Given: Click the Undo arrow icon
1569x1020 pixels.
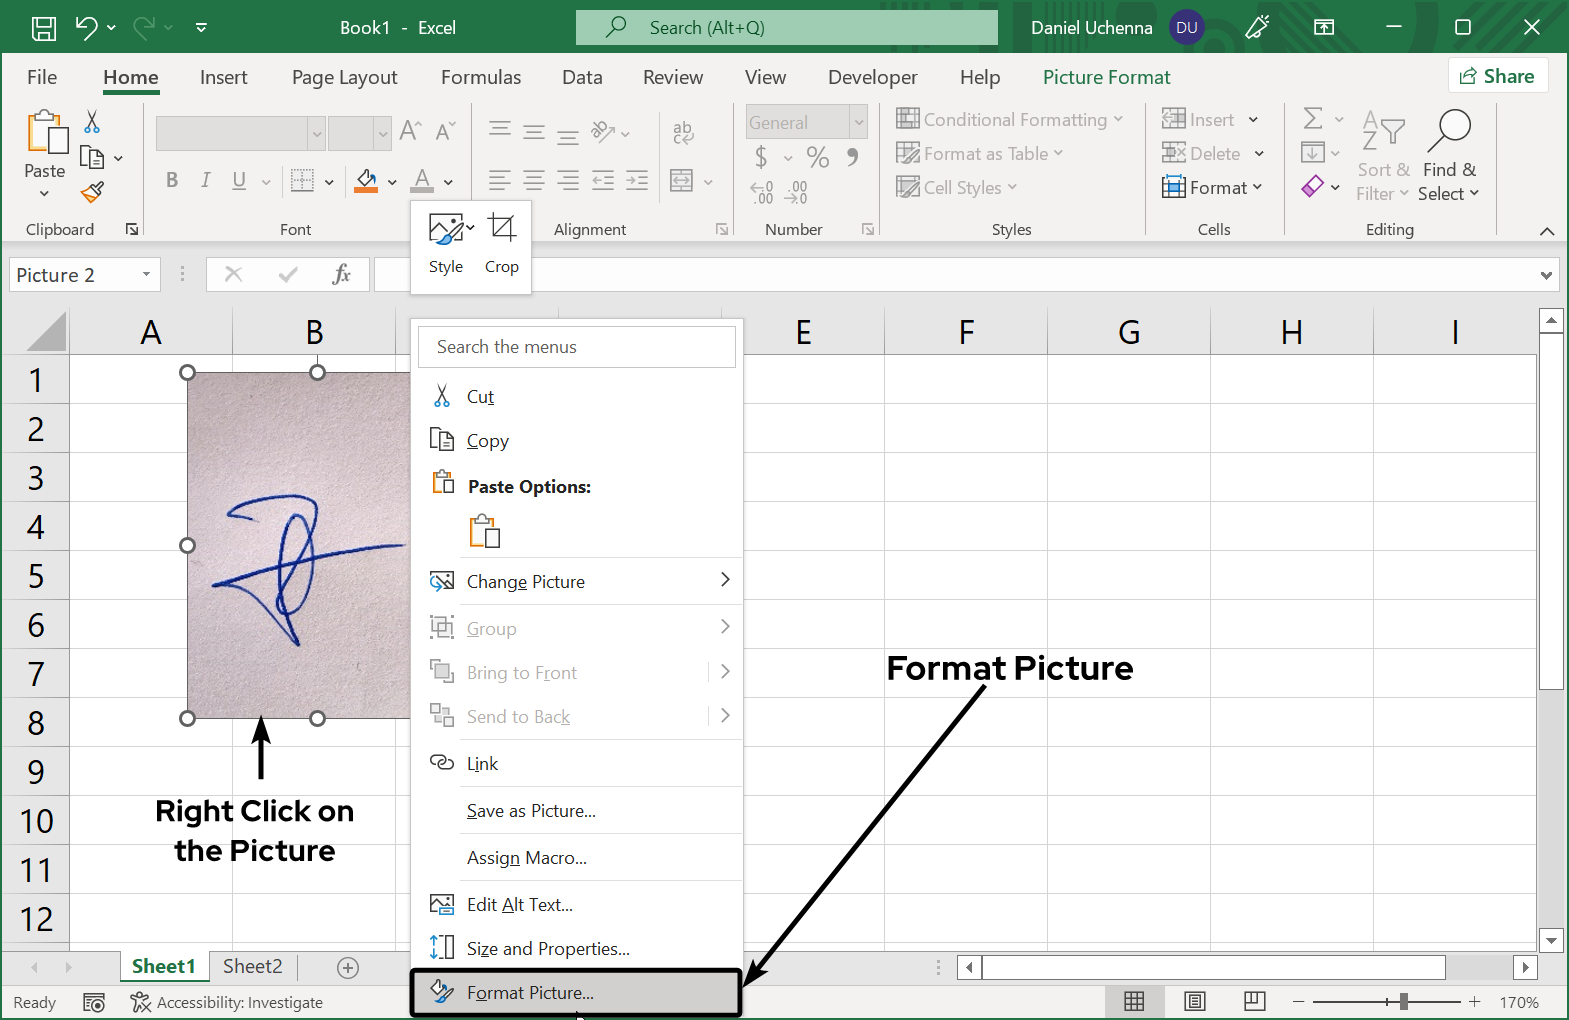Looking at the screenshot, I should pos(87,28).
